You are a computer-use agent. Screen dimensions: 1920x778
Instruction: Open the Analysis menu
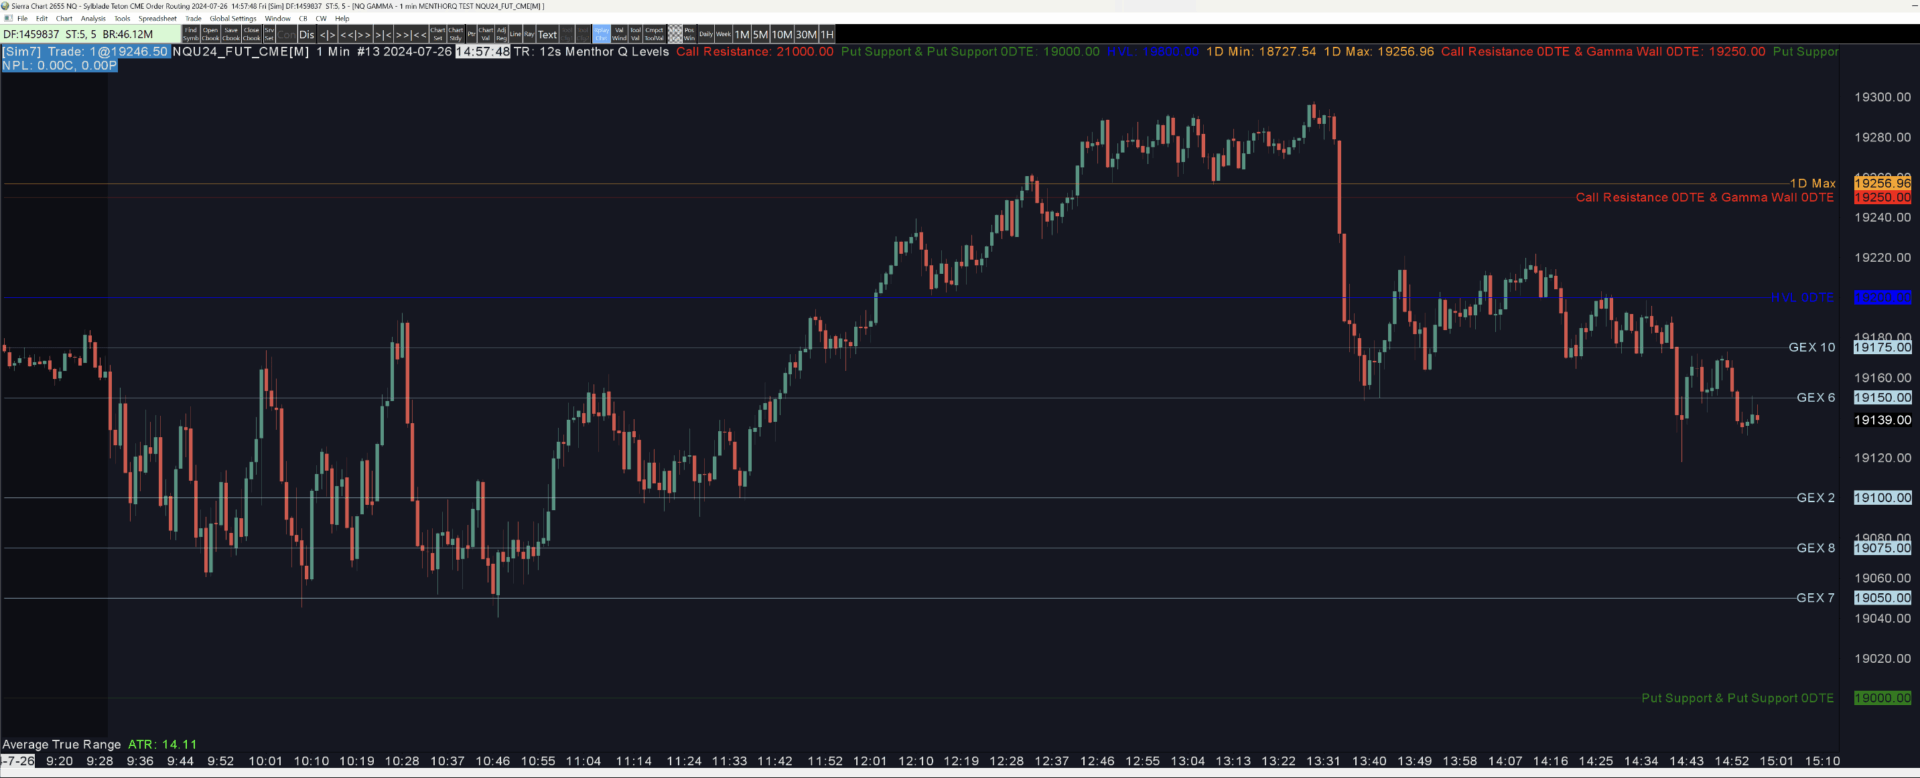pos(93,18)
